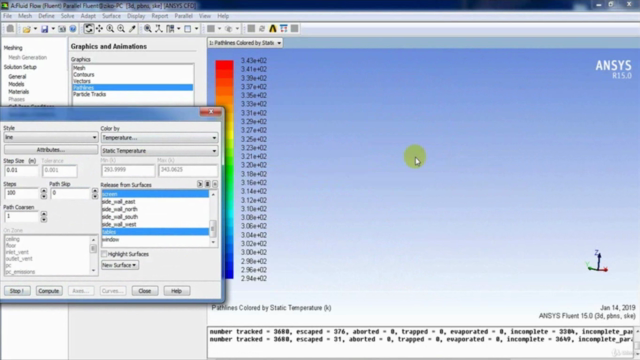Click the Compute button
640x360 pixels.
tap(49, 291)
